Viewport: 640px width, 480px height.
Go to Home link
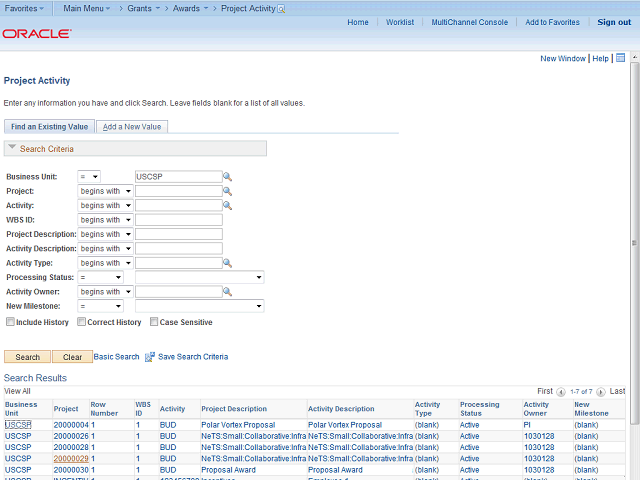coord(358,22)
